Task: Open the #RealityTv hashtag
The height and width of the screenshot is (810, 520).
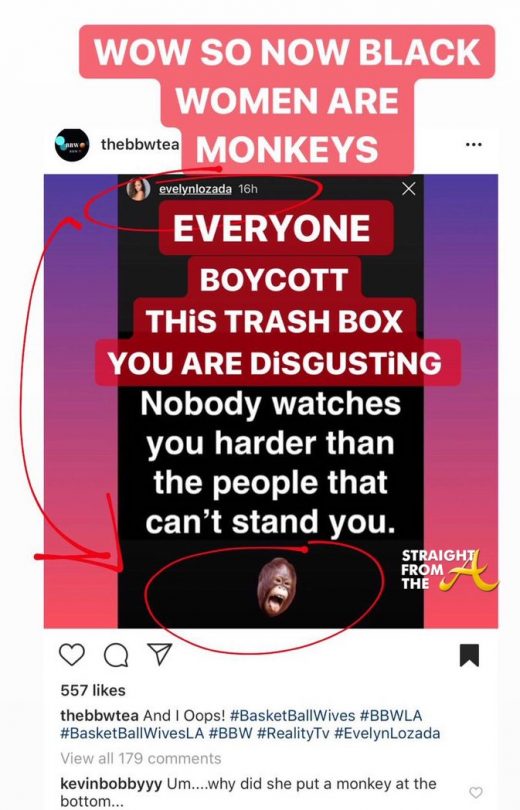Action: click(293, 733)
